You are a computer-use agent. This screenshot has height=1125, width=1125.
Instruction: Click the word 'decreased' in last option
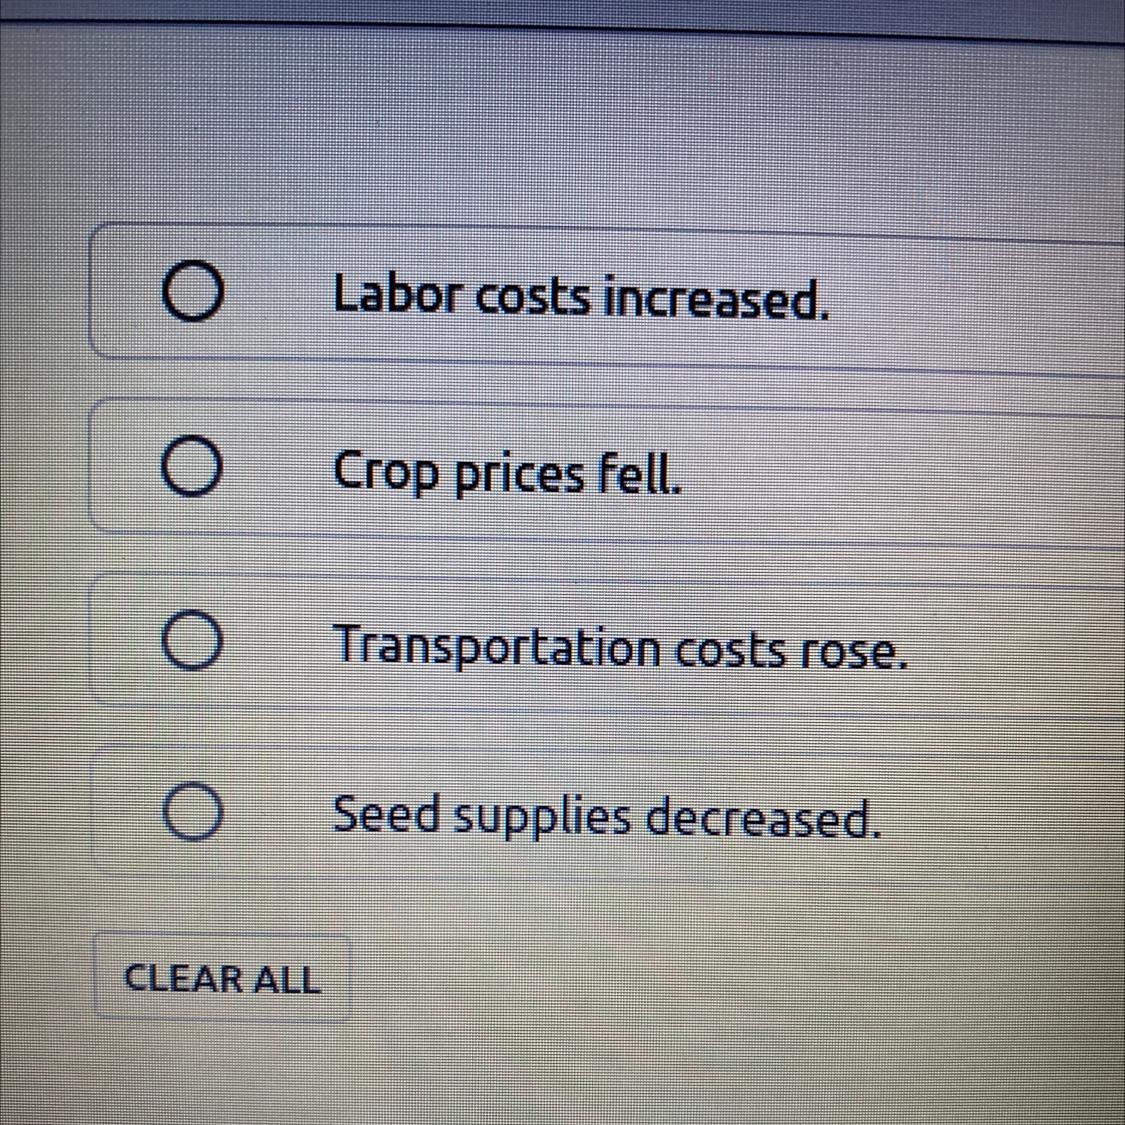pos(764,819)
